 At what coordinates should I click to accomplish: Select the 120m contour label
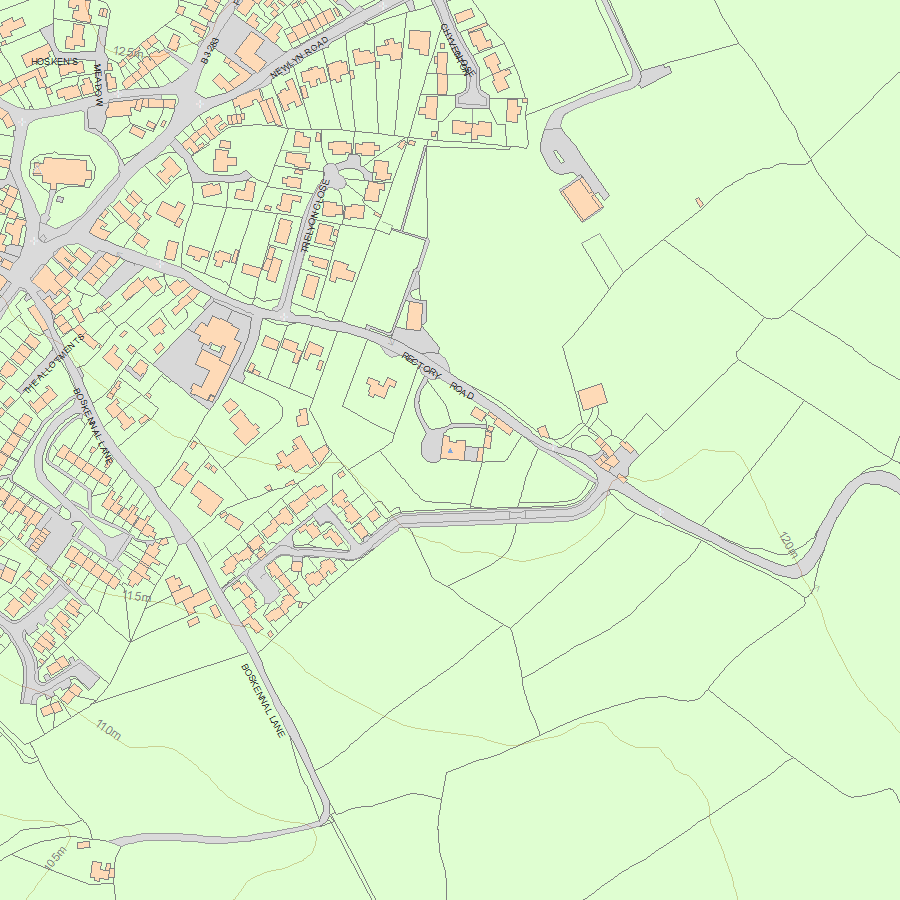pyautogui.click(x=789, y=545)
